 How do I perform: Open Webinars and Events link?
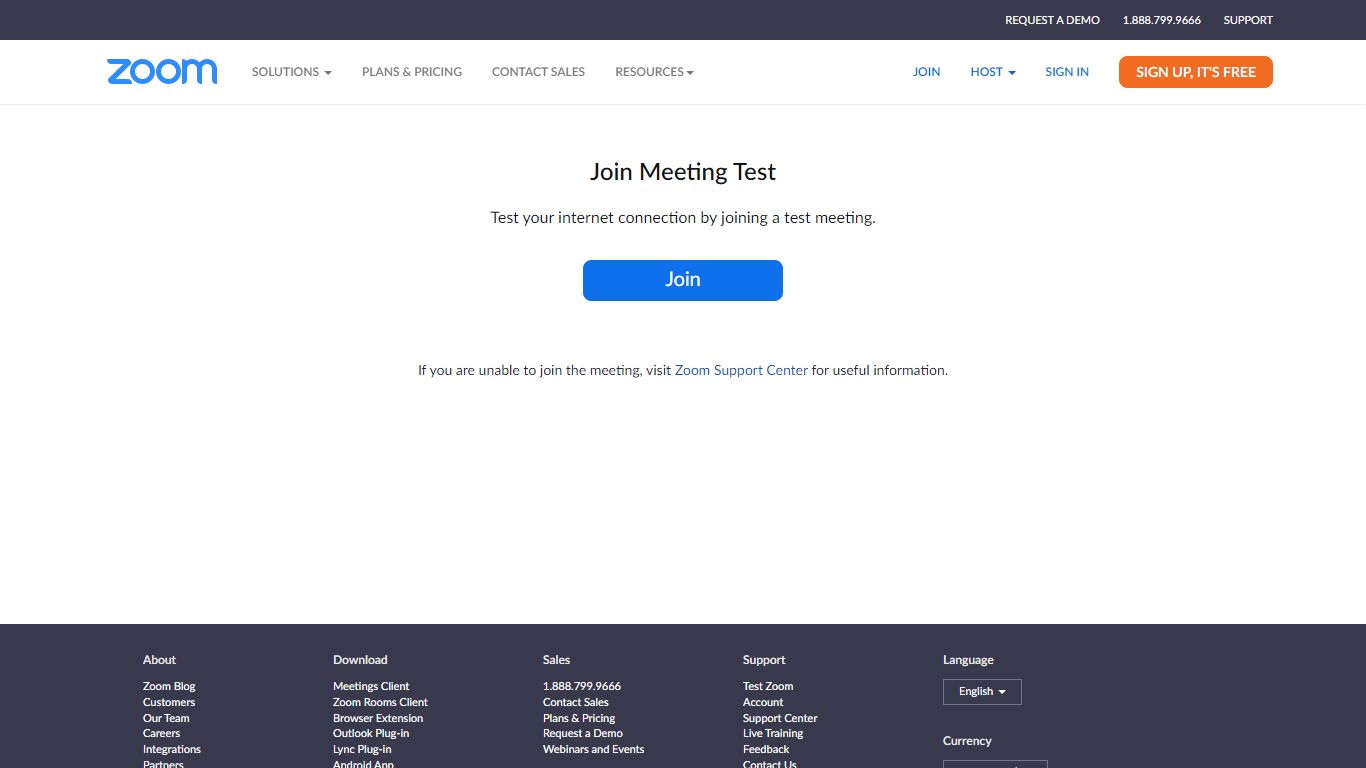(594, 749)
